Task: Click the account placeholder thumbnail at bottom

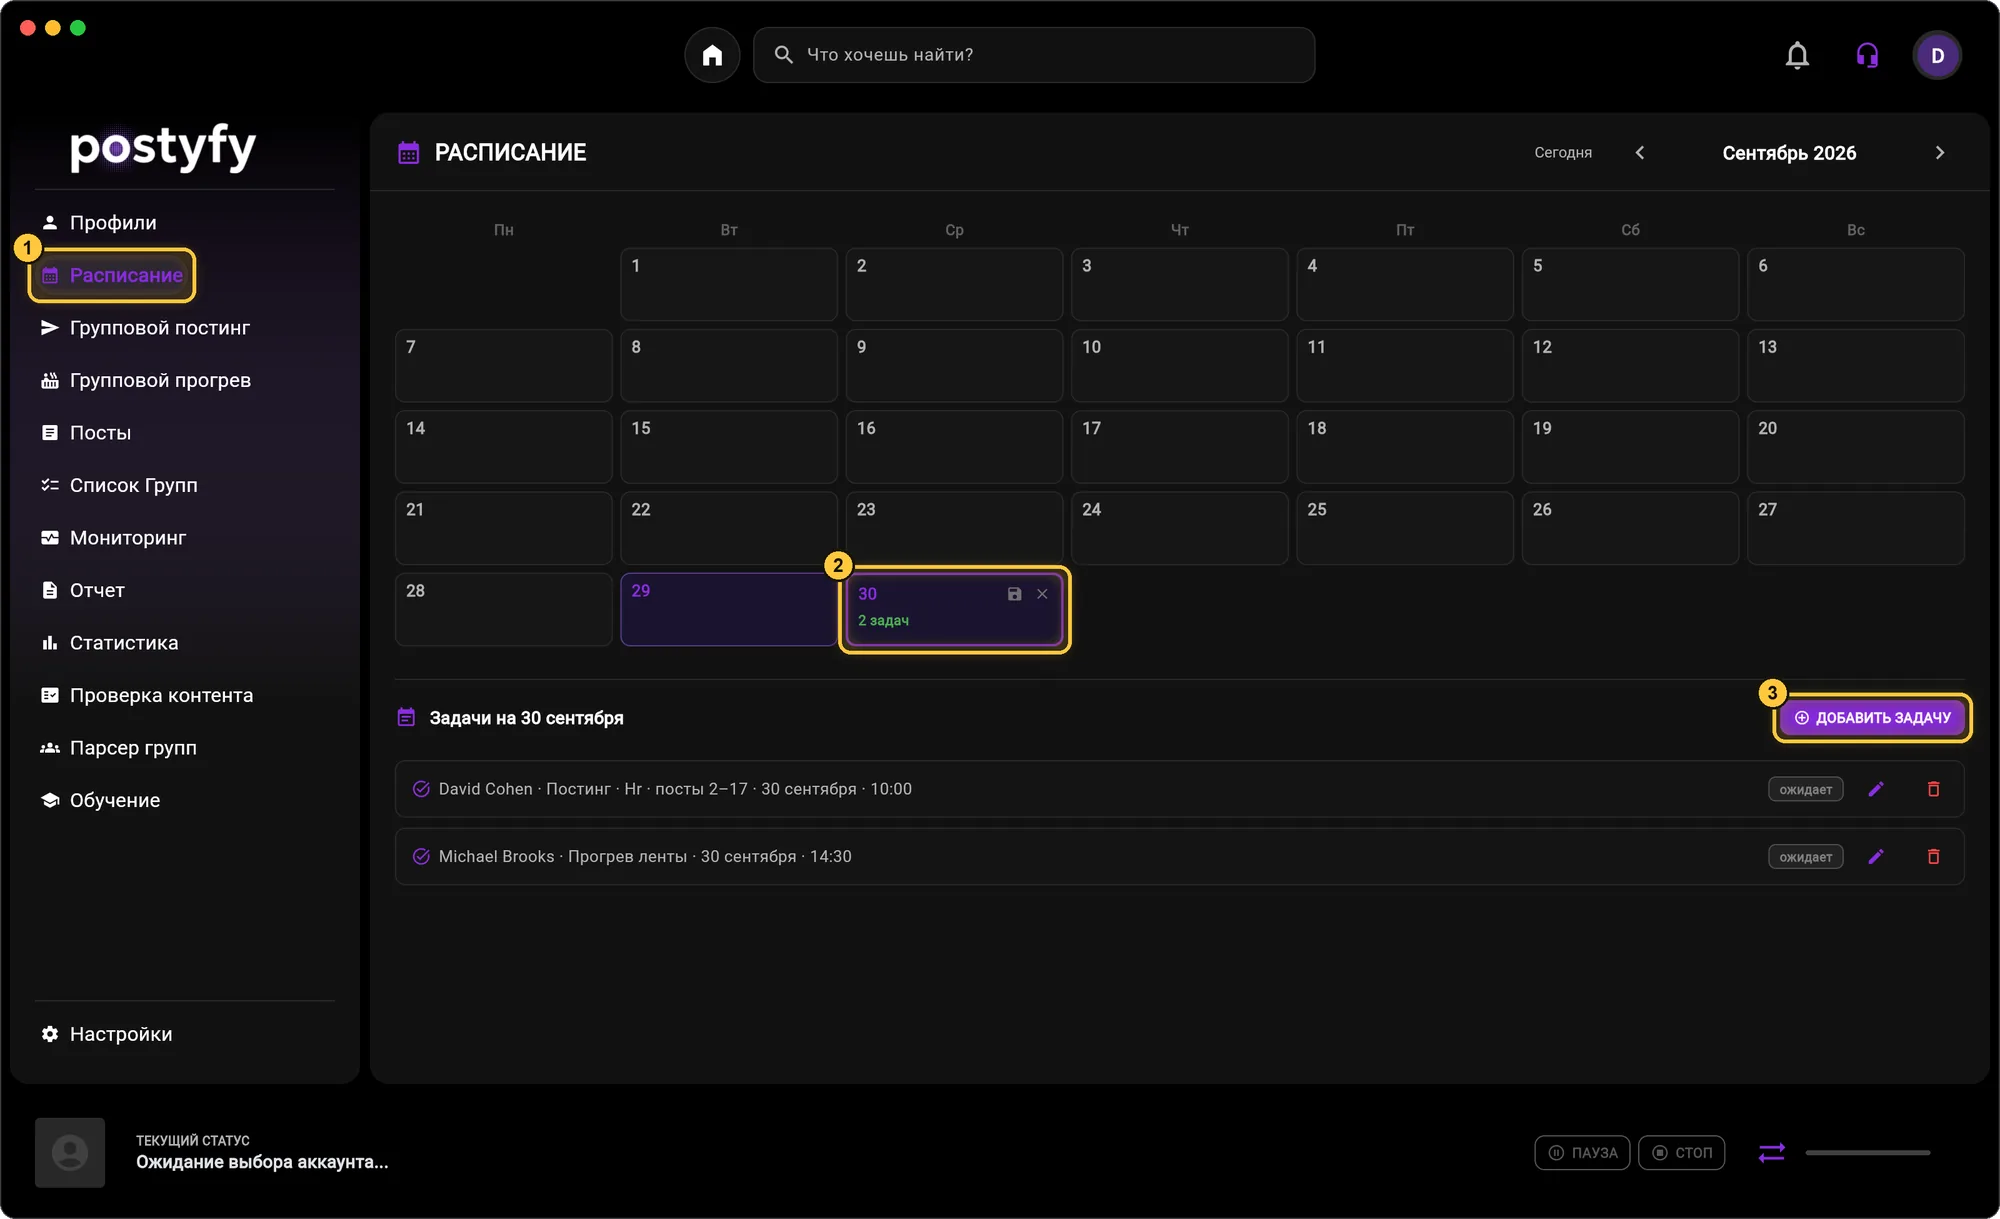Action: click(x=70, y=1152)
